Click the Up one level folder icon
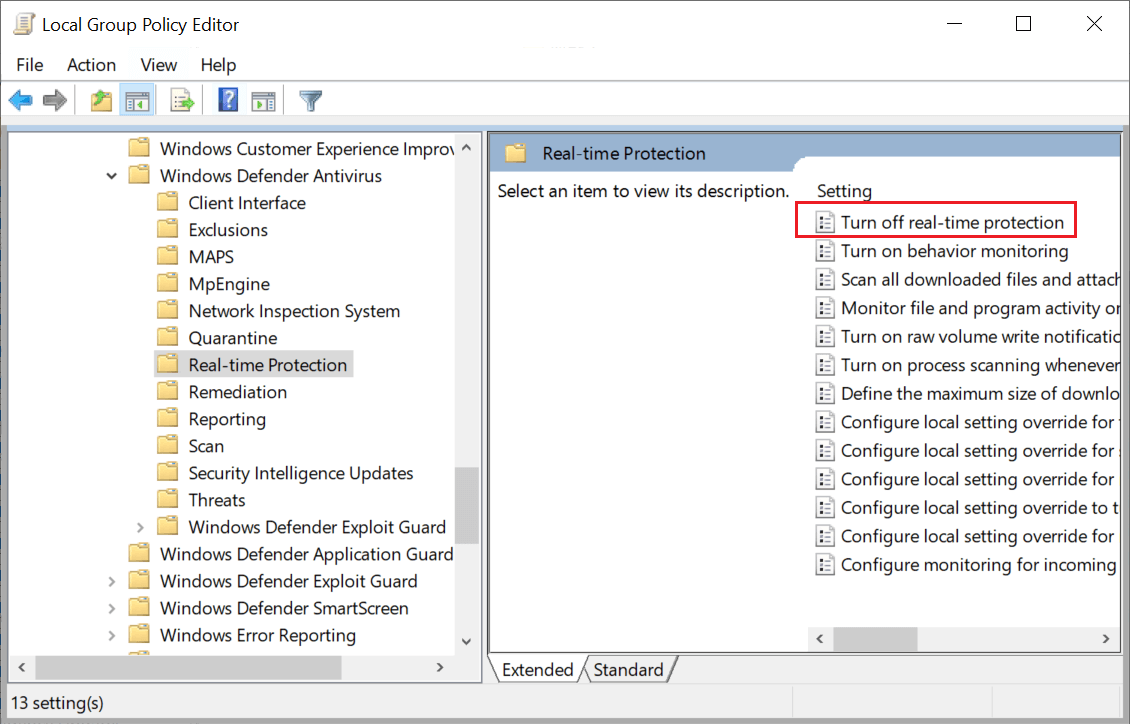The image size is (1130, 724). [100, 99]
